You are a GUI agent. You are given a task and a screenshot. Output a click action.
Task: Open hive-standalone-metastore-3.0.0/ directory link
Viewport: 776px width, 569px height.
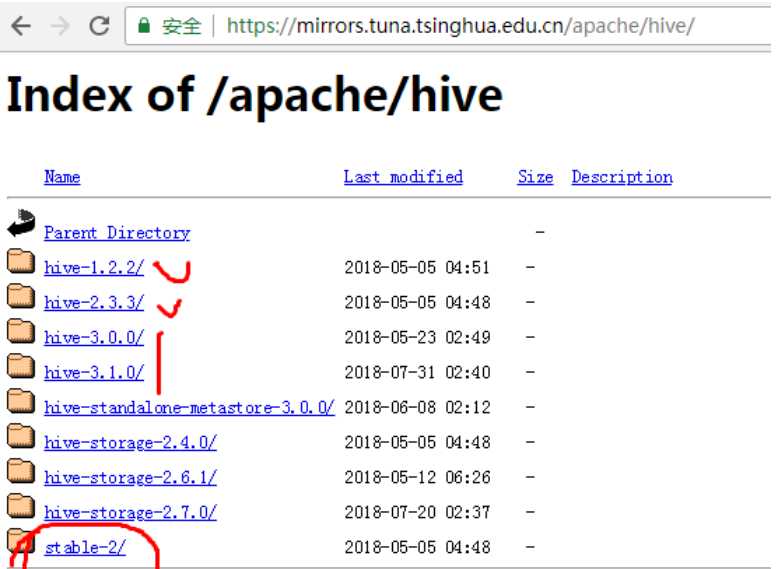[x=190, y=407]
